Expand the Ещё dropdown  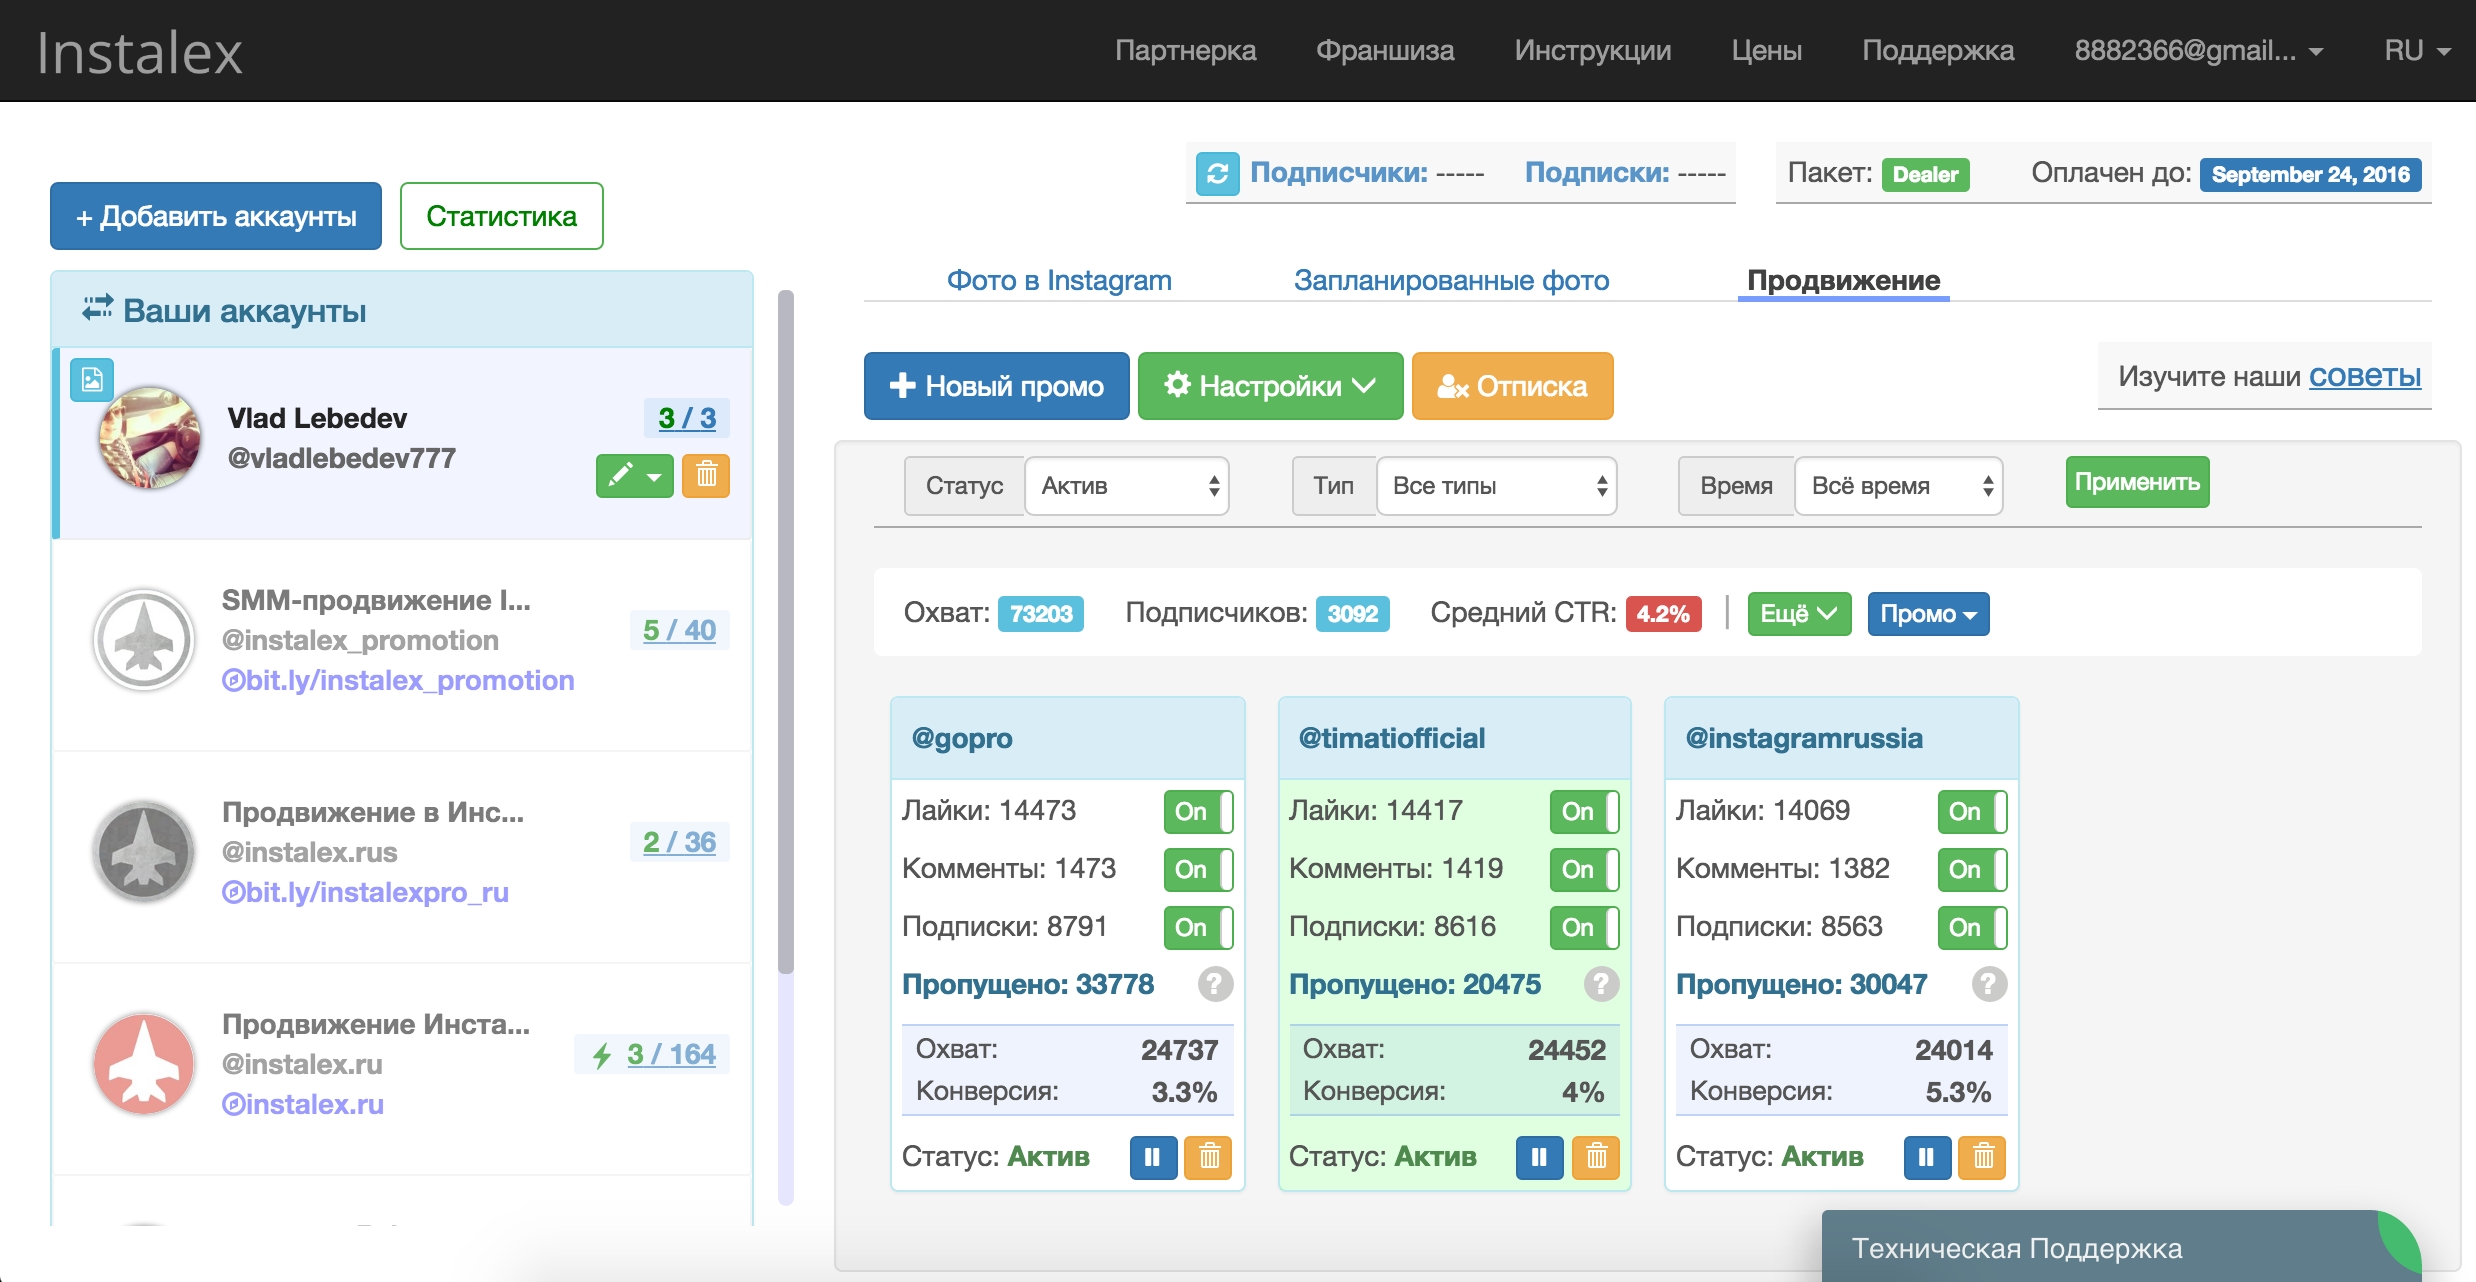pos(1799,613)
